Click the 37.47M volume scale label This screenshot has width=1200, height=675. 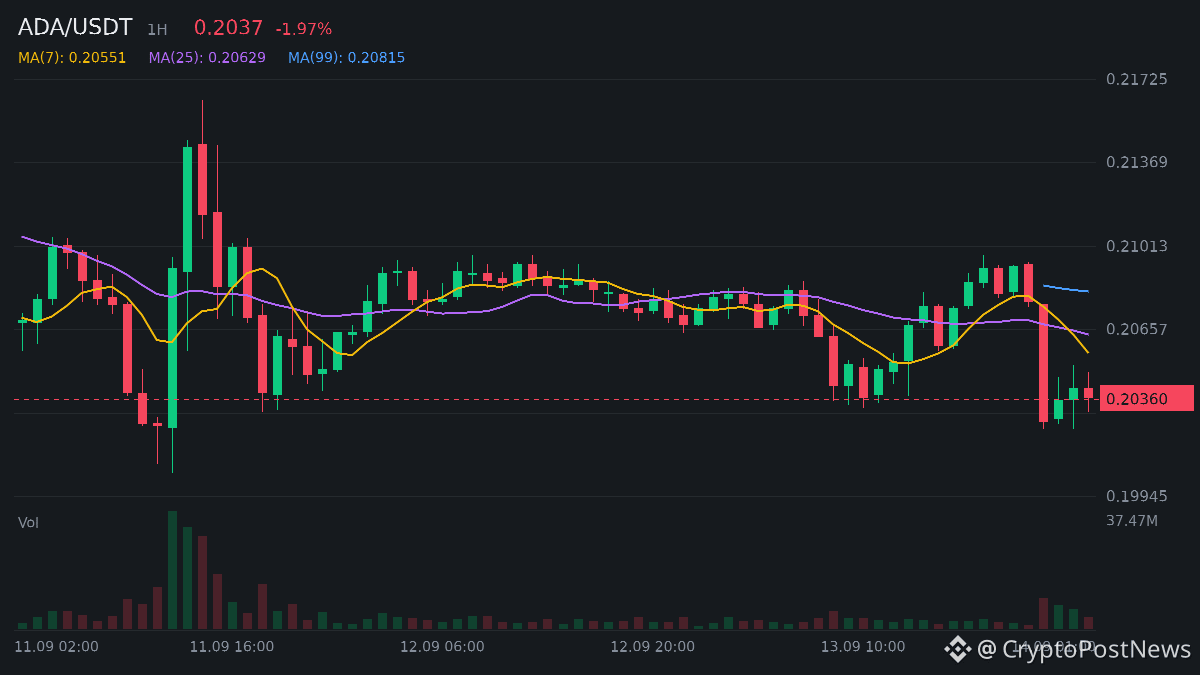[x=1132, y=521]
